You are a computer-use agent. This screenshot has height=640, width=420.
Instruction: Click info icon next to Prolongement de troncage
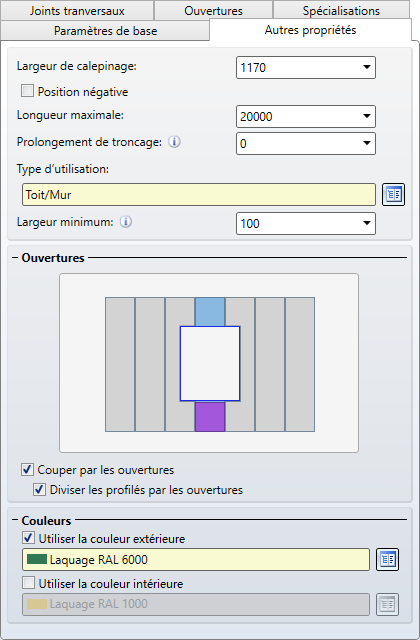(x=174, y=142)
